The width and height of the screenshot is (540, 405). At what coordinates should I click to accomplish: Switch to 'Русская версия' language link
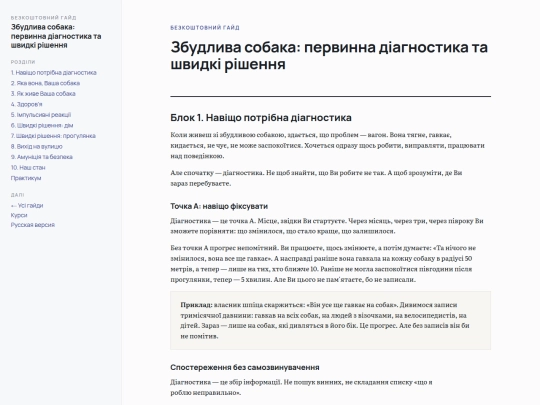33,225
